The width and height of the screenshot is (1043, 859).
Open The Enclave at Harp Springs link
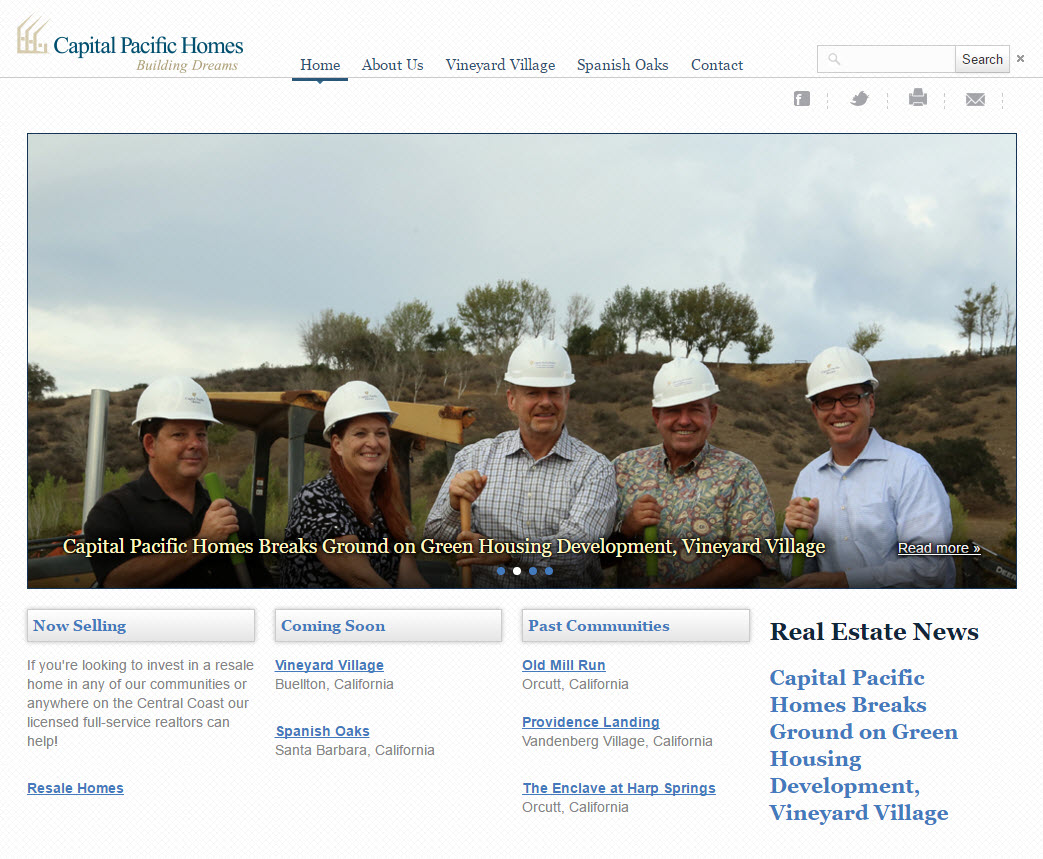(619, 788)
